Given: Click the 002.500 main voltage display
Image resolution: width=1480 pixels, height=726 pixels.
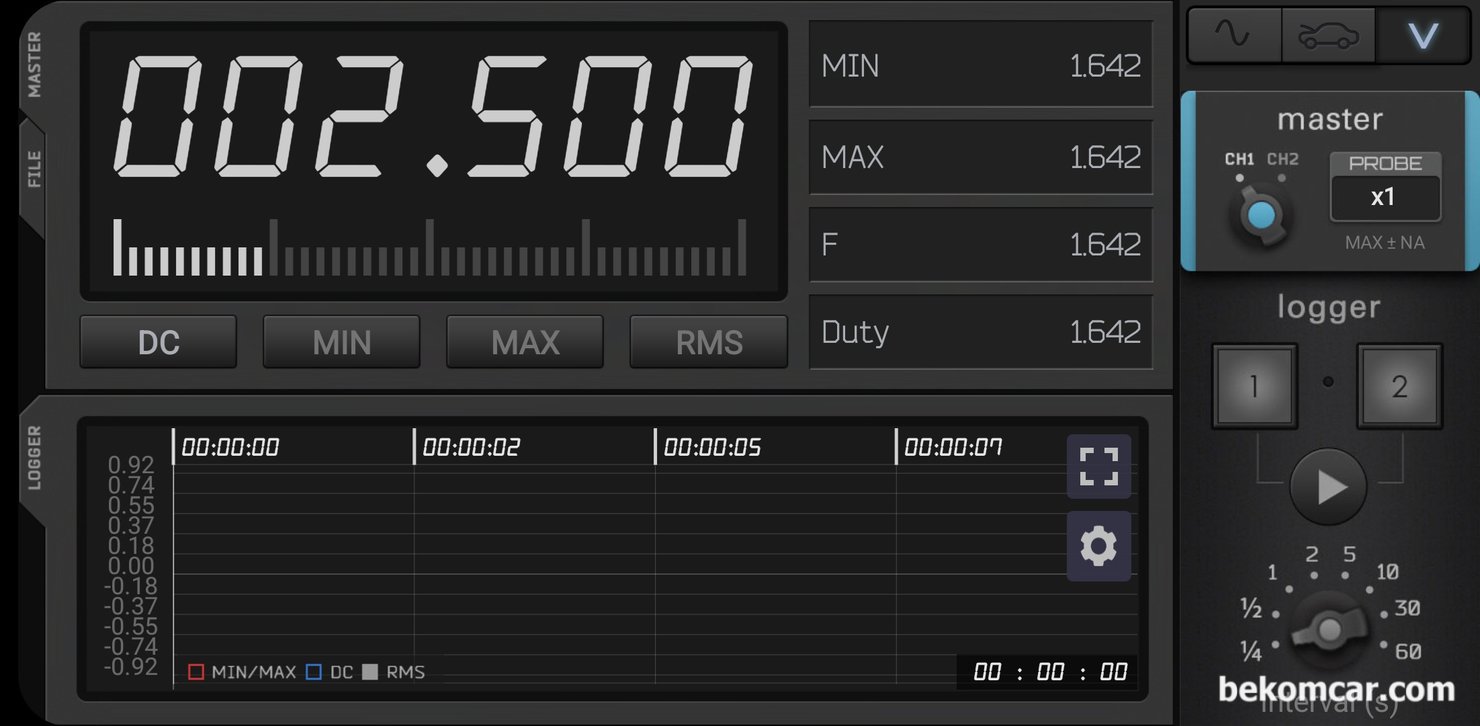Looking at the screenshot, I should click(x=434, y=118).
